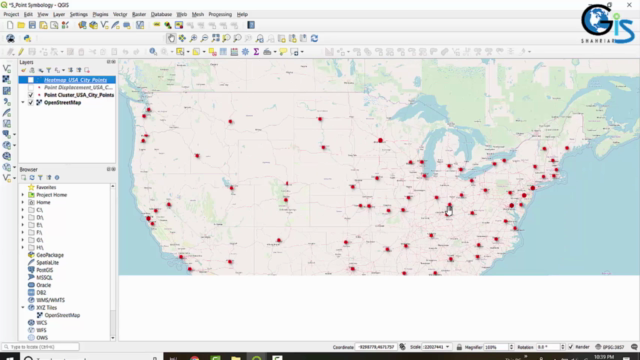Click the Magnifier stepper arrows
This screenshot has width=640, height=360.
click(511, 347)
